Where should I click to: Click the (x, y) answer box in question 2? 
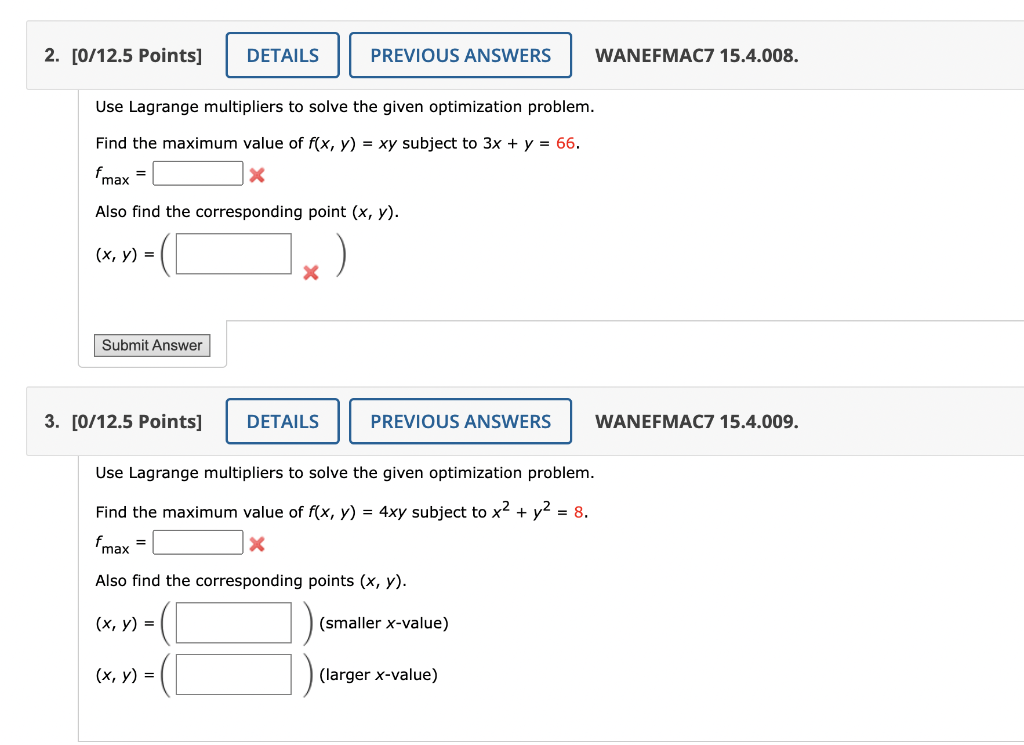232,253
